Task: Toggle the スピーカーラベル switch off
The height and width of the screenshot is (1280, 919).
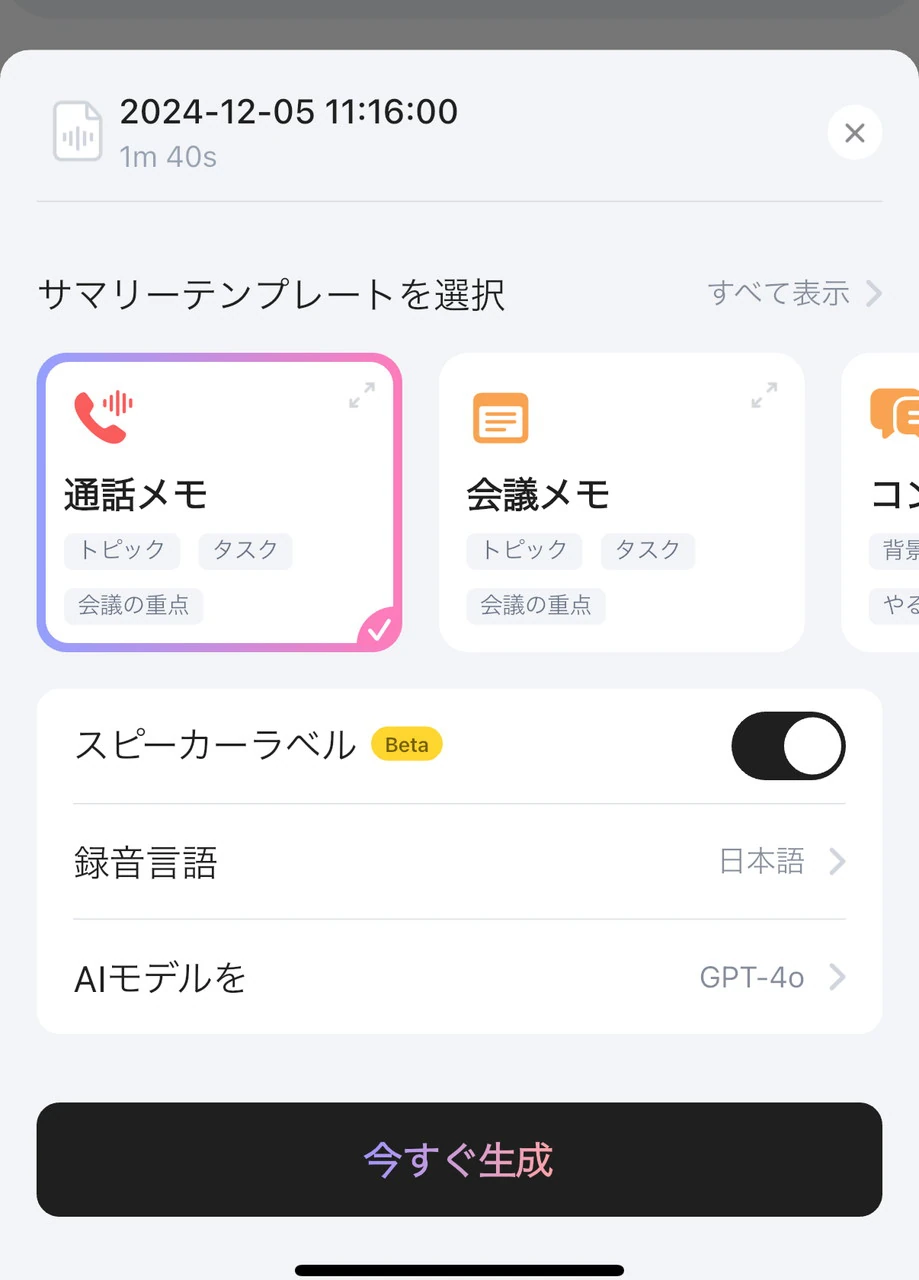Action: pos(788,746)
